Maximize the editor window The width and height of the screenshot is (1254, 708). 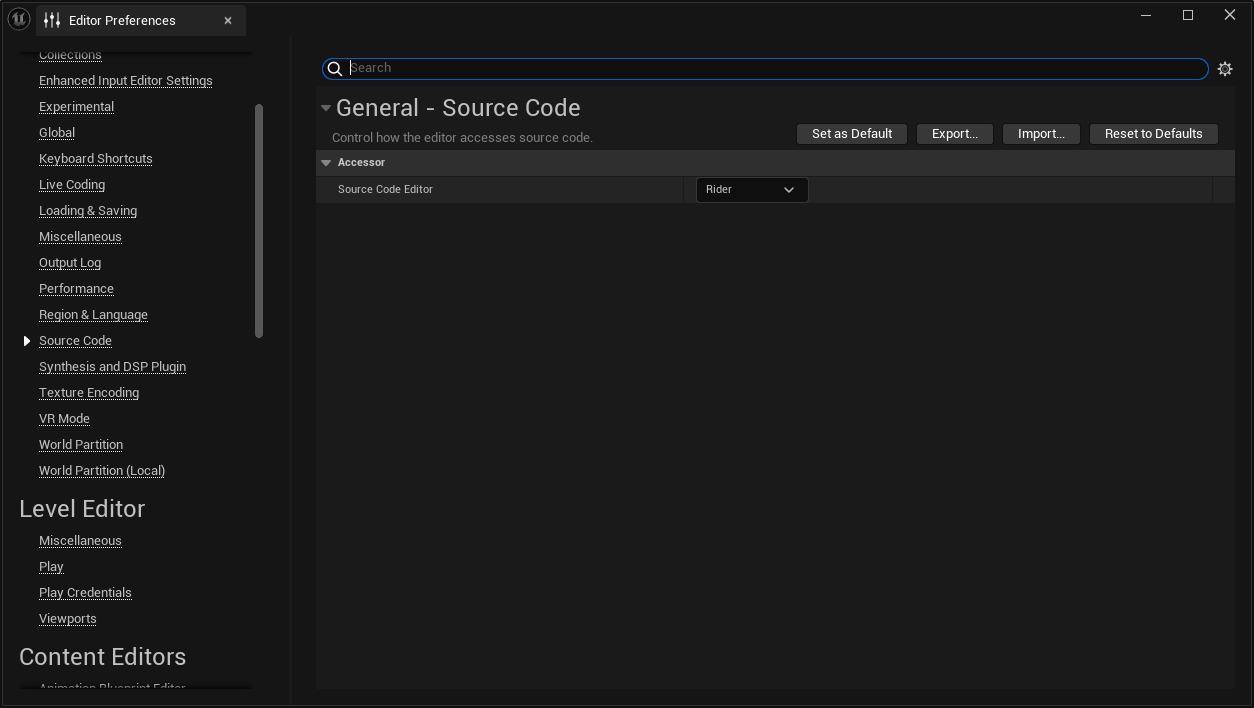click(1188, 15)
